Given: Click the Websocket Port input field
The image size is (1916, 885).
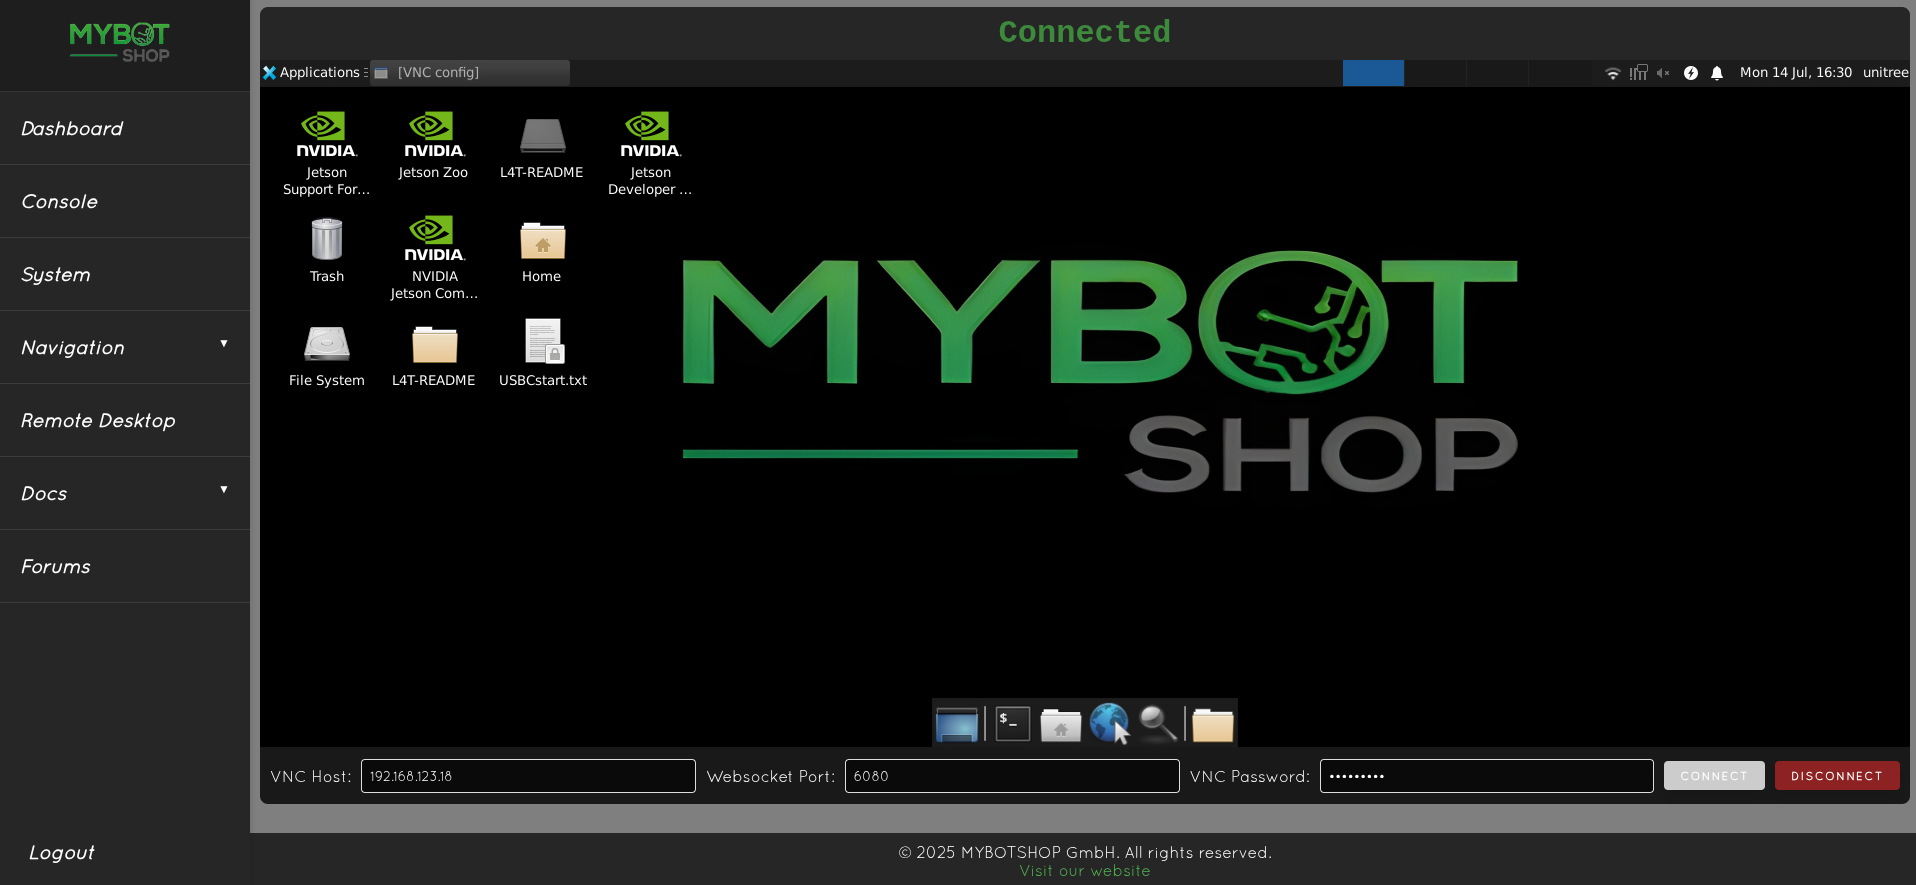Looking at the screenshot, I should click(x=1012, y=776).
